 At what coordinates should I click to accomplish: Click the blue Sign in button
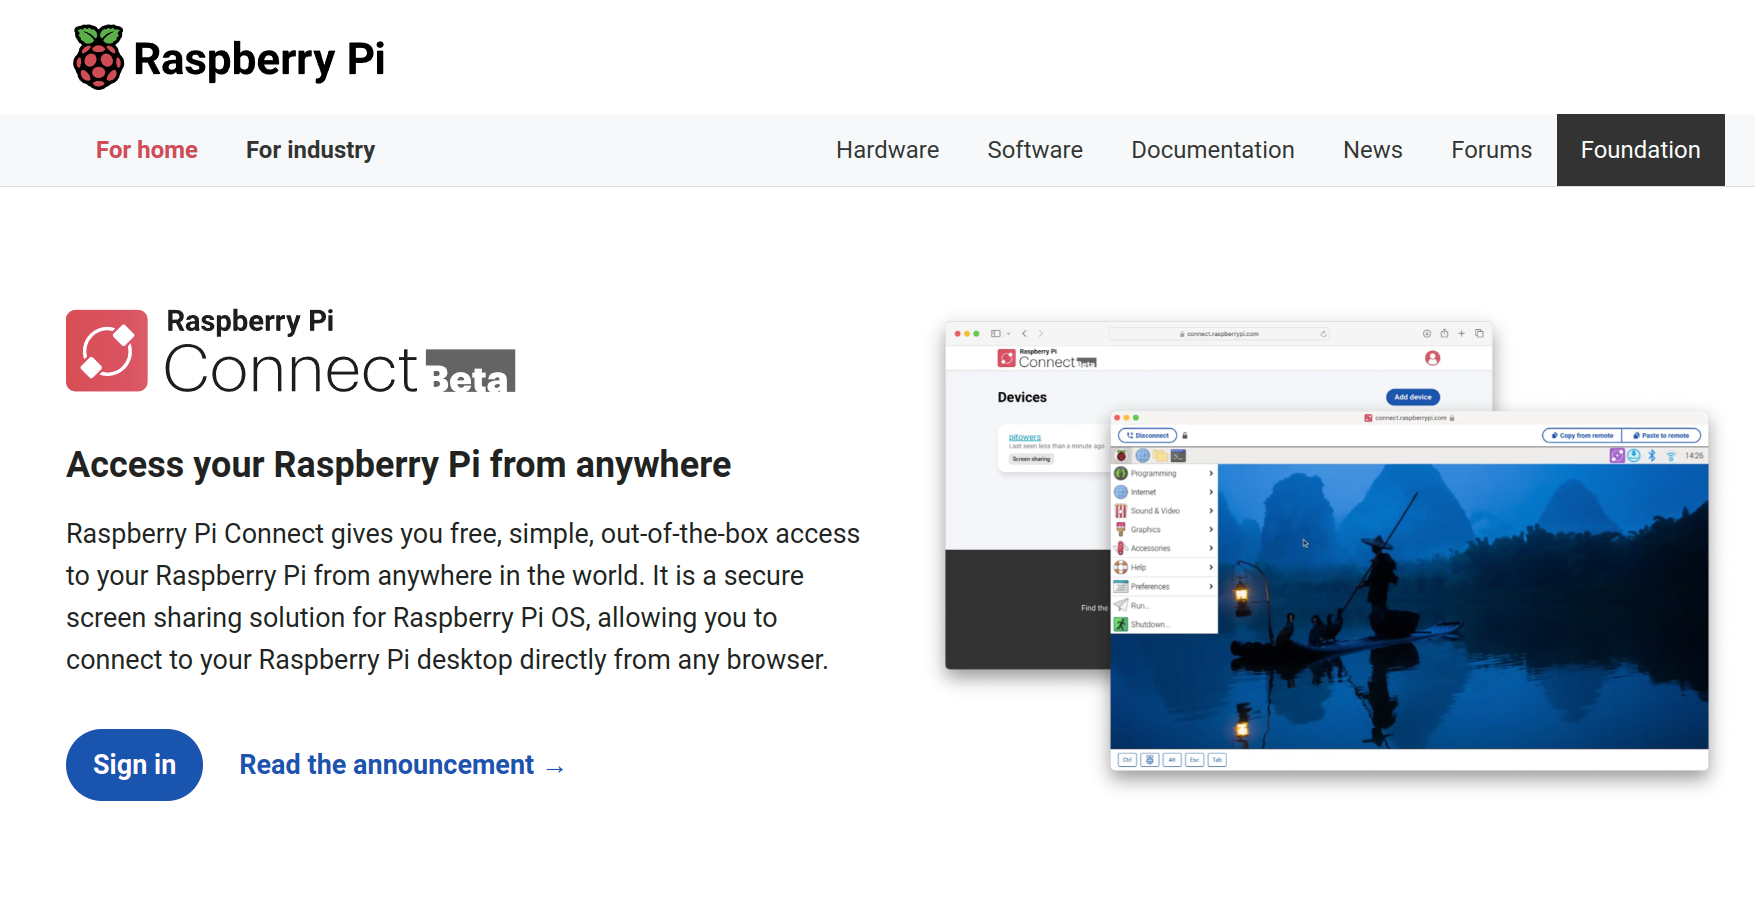(134, 765)
